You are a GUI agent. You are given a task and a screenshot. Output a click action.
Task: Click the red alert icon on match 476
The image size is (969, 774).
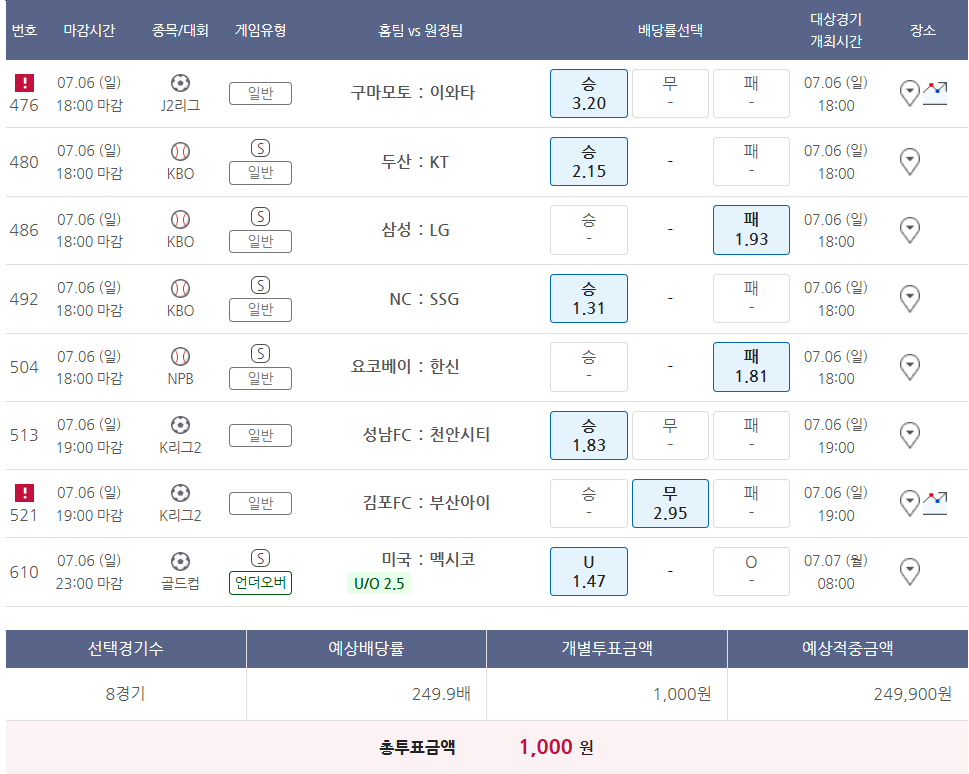pyautogui.click(x=24, y=83)
